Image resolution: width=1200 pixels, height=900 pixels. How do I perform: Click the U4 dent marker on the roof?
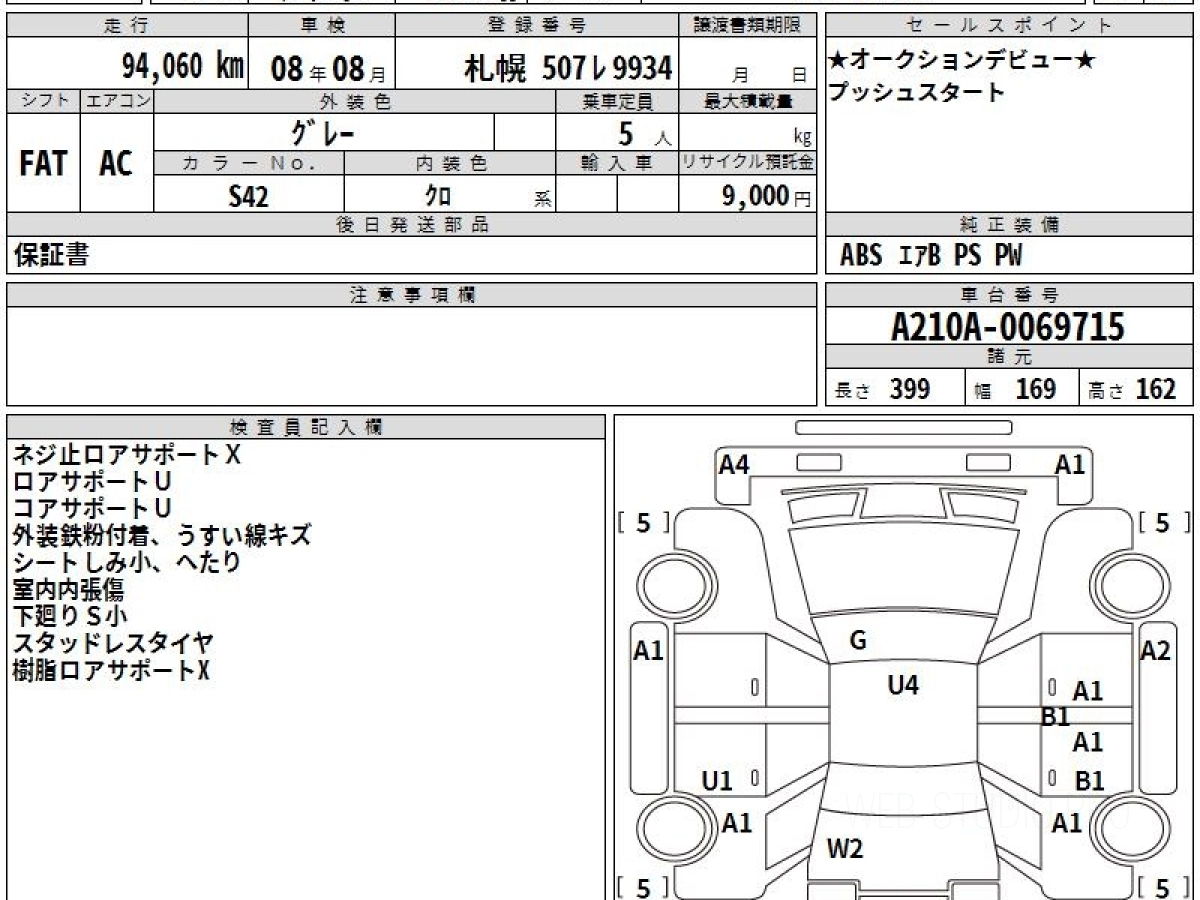pos(903,685)
